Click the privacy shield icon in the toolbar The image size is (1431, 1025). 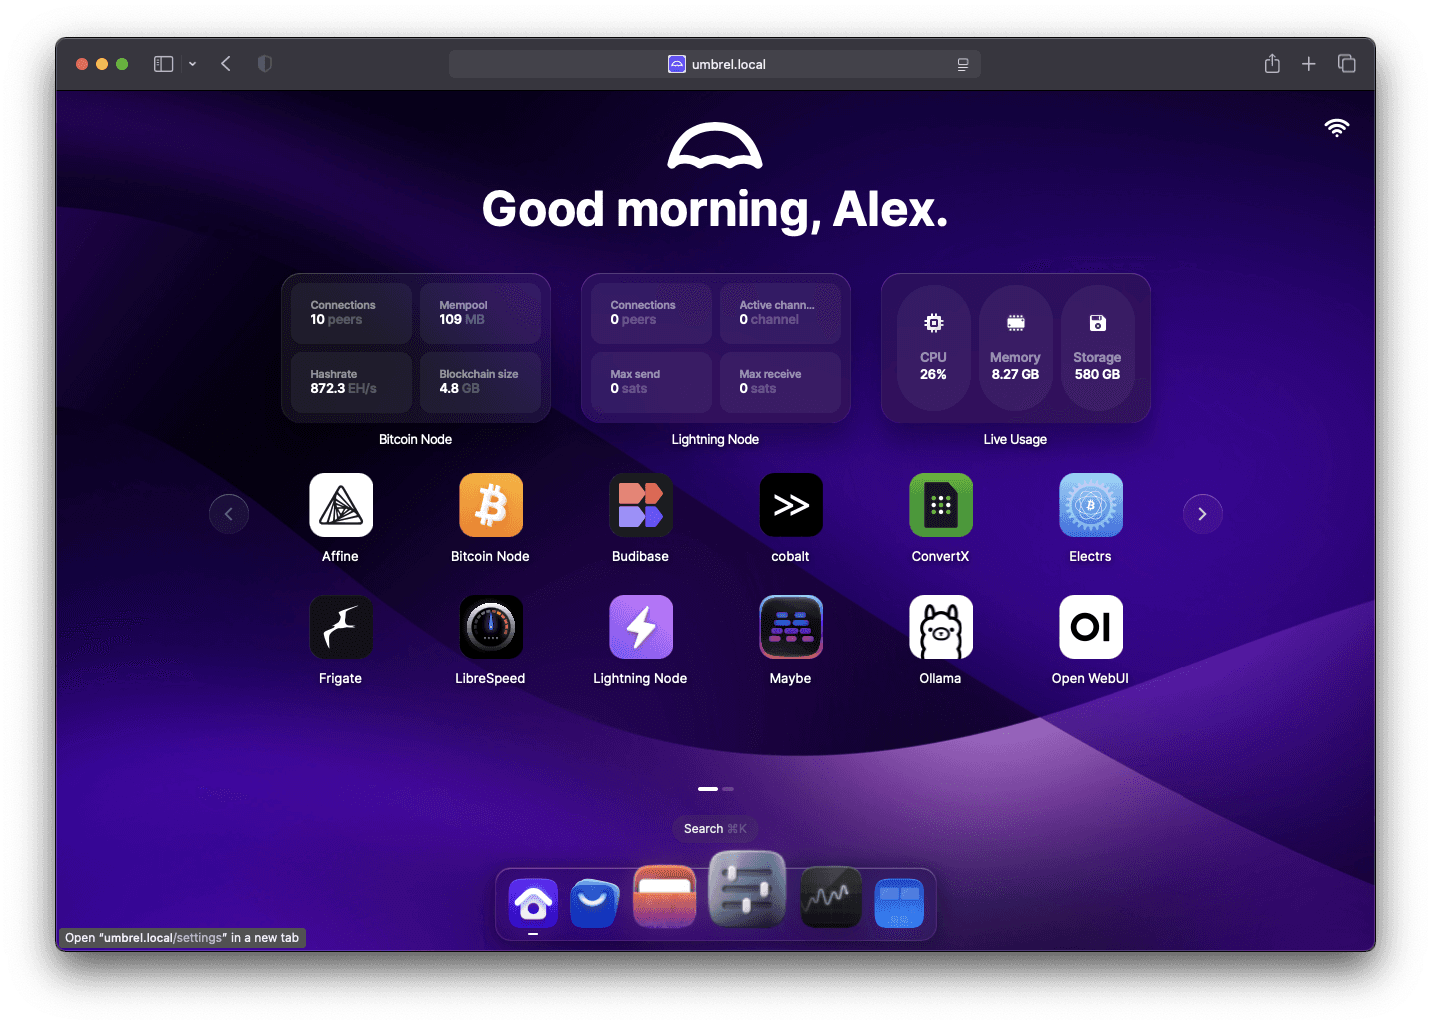(265, 64)
